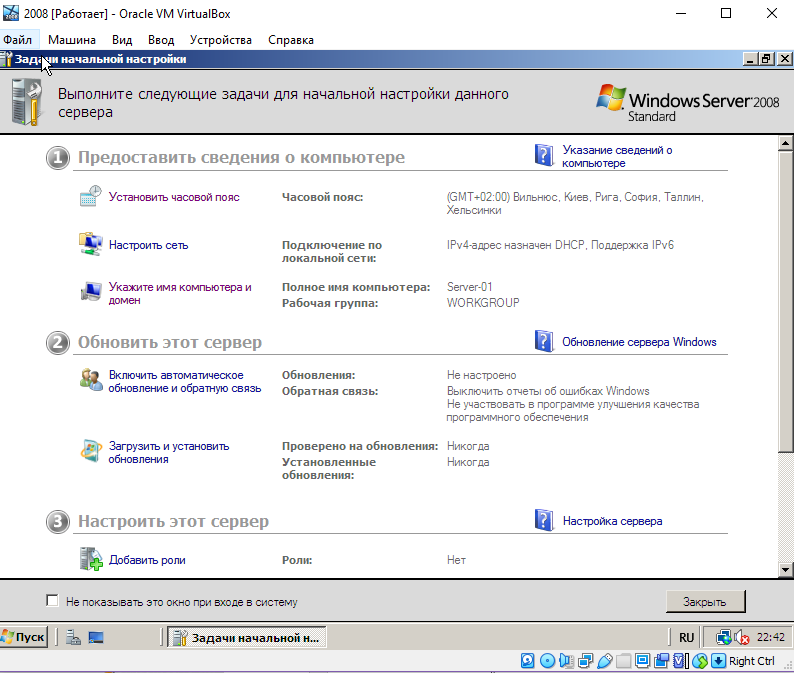Open the Вид menu

[x=122, y=39]
